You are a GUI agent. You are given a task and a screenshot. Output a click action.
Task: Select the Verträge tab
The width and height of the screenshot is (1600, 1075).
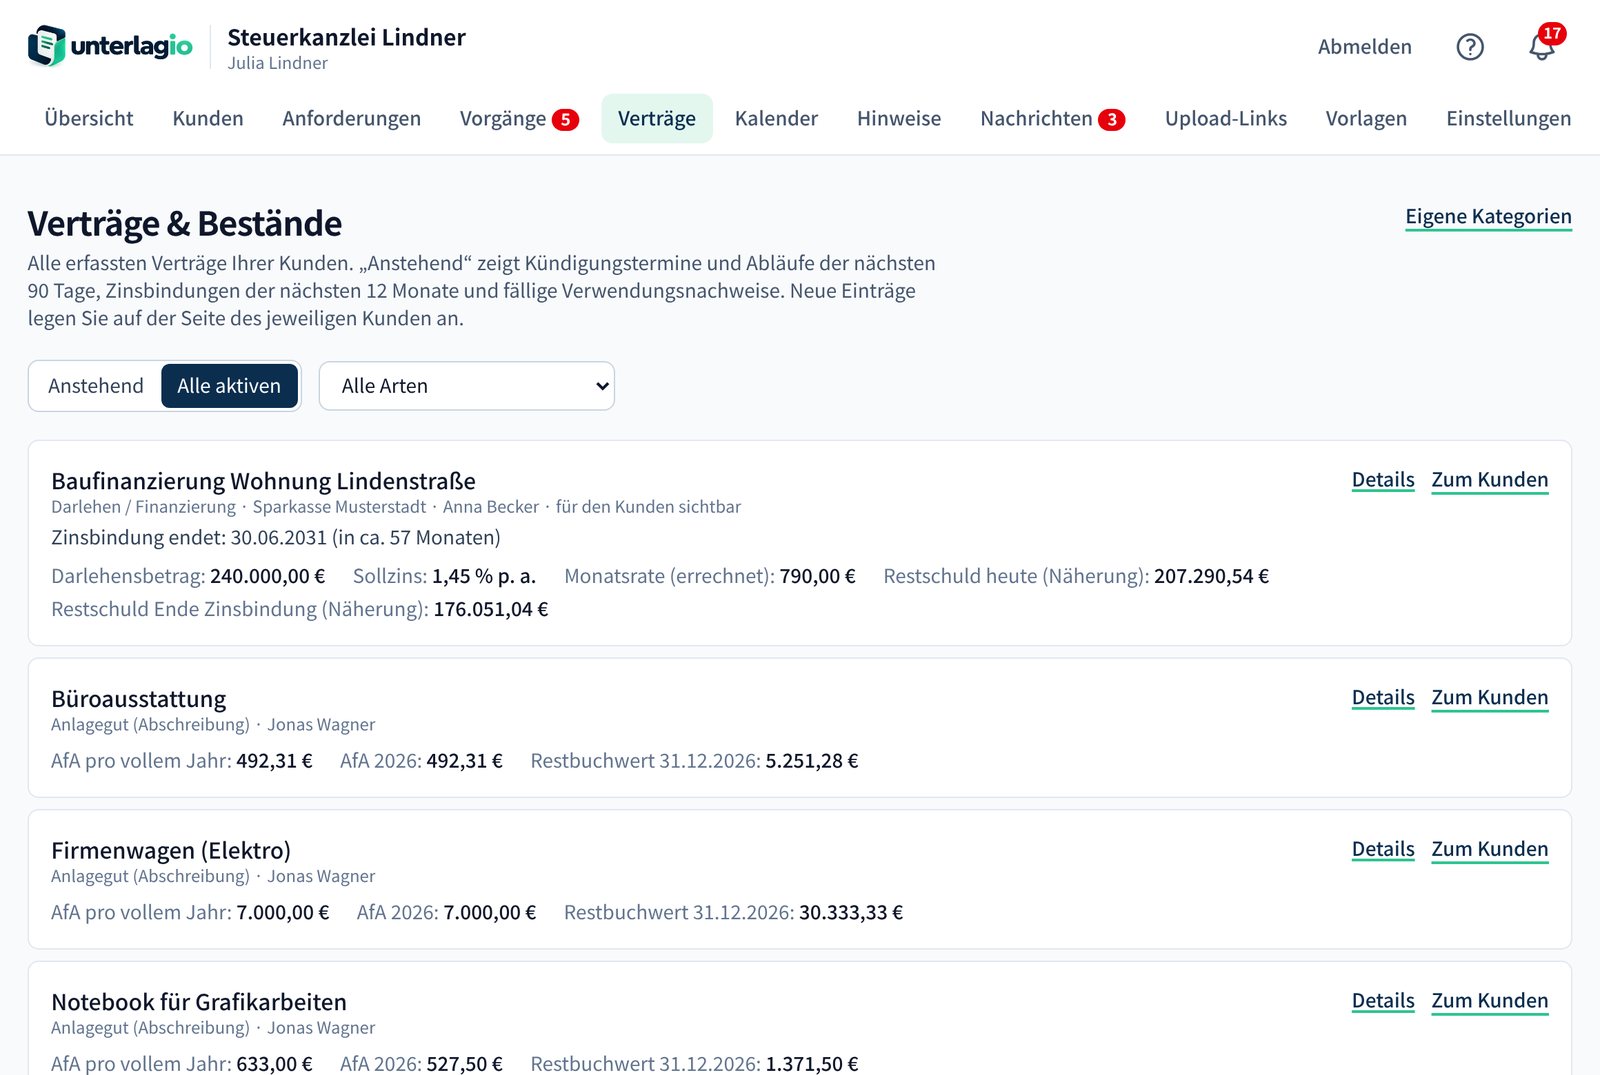[x=657, y=118]
